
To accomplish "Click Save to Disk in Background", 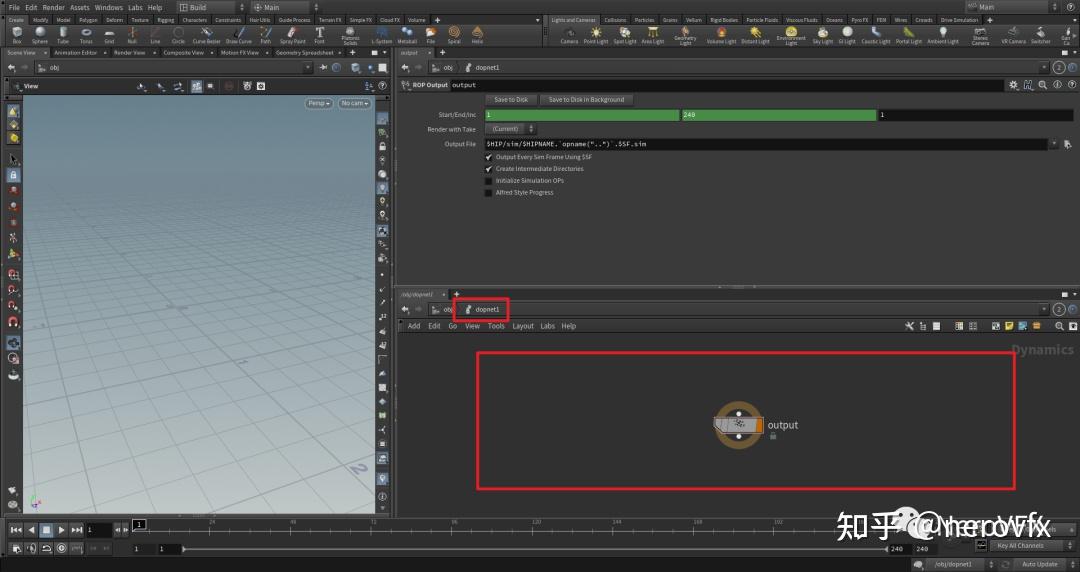I will coord(586,100).
